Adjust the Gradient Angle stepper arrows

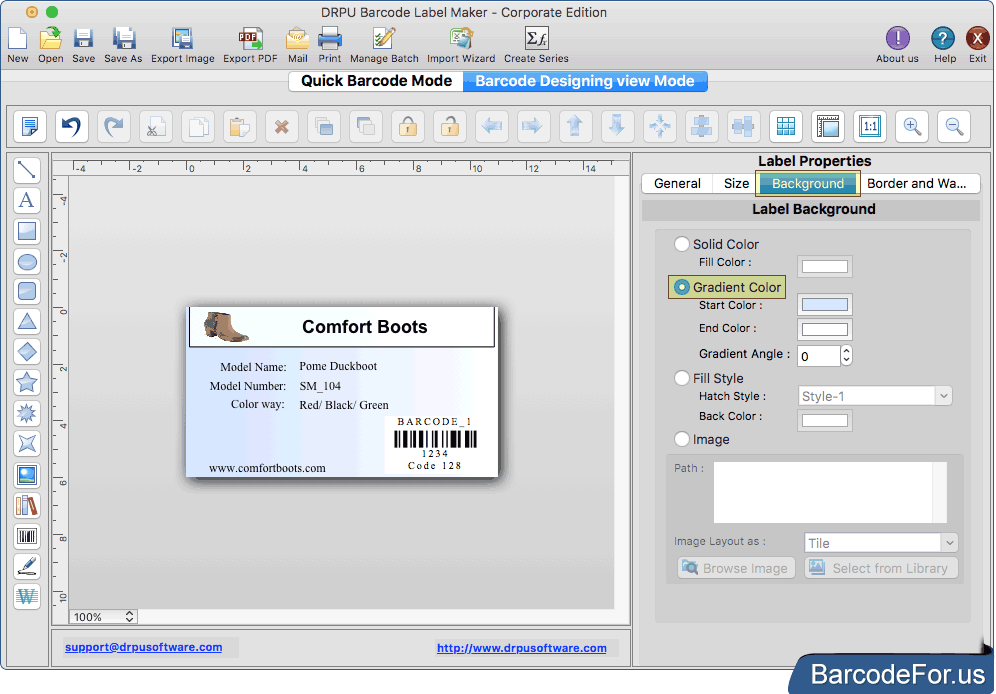(x=846, y=355)
